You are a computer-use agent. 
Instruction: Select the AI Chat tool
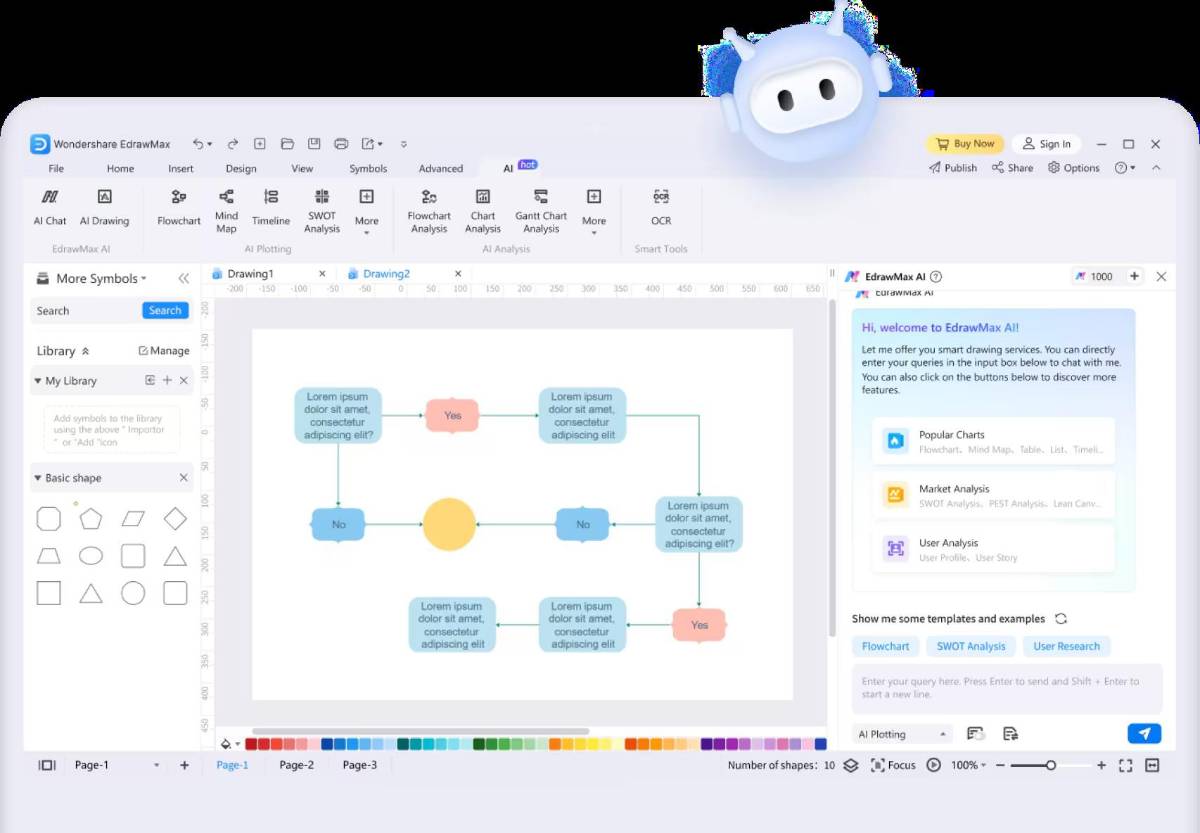click(49, 208)
